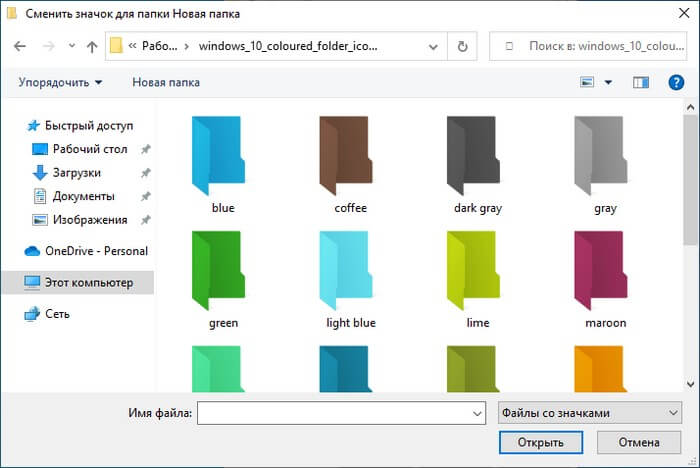Click the scroll up arrow of file list

coord(690,108)
